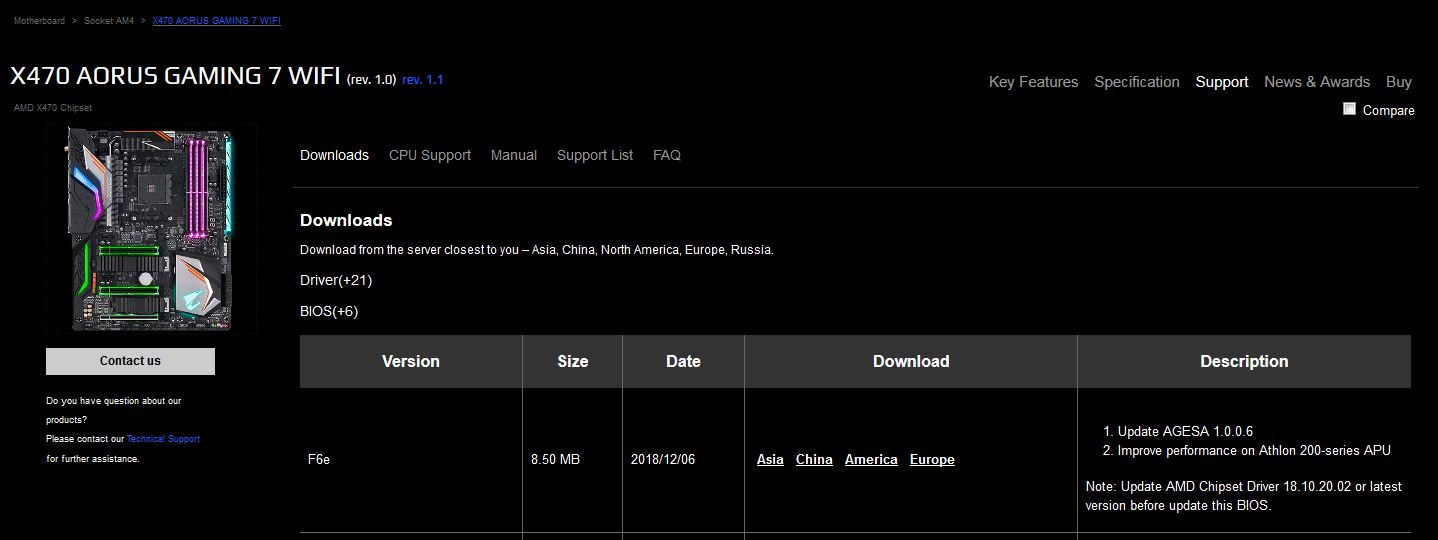This screenshot has height=540, width=1438.
Task: Click the Size column header
Action: (x=573, y=361)
